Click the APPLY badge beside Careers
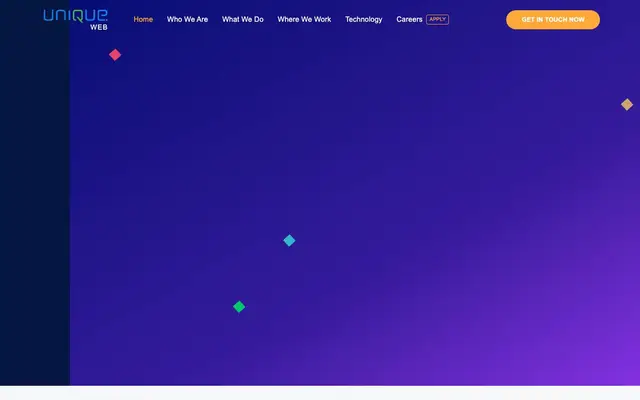The width and height of the screenshot is (640, 400). click(x=438, y=19)
